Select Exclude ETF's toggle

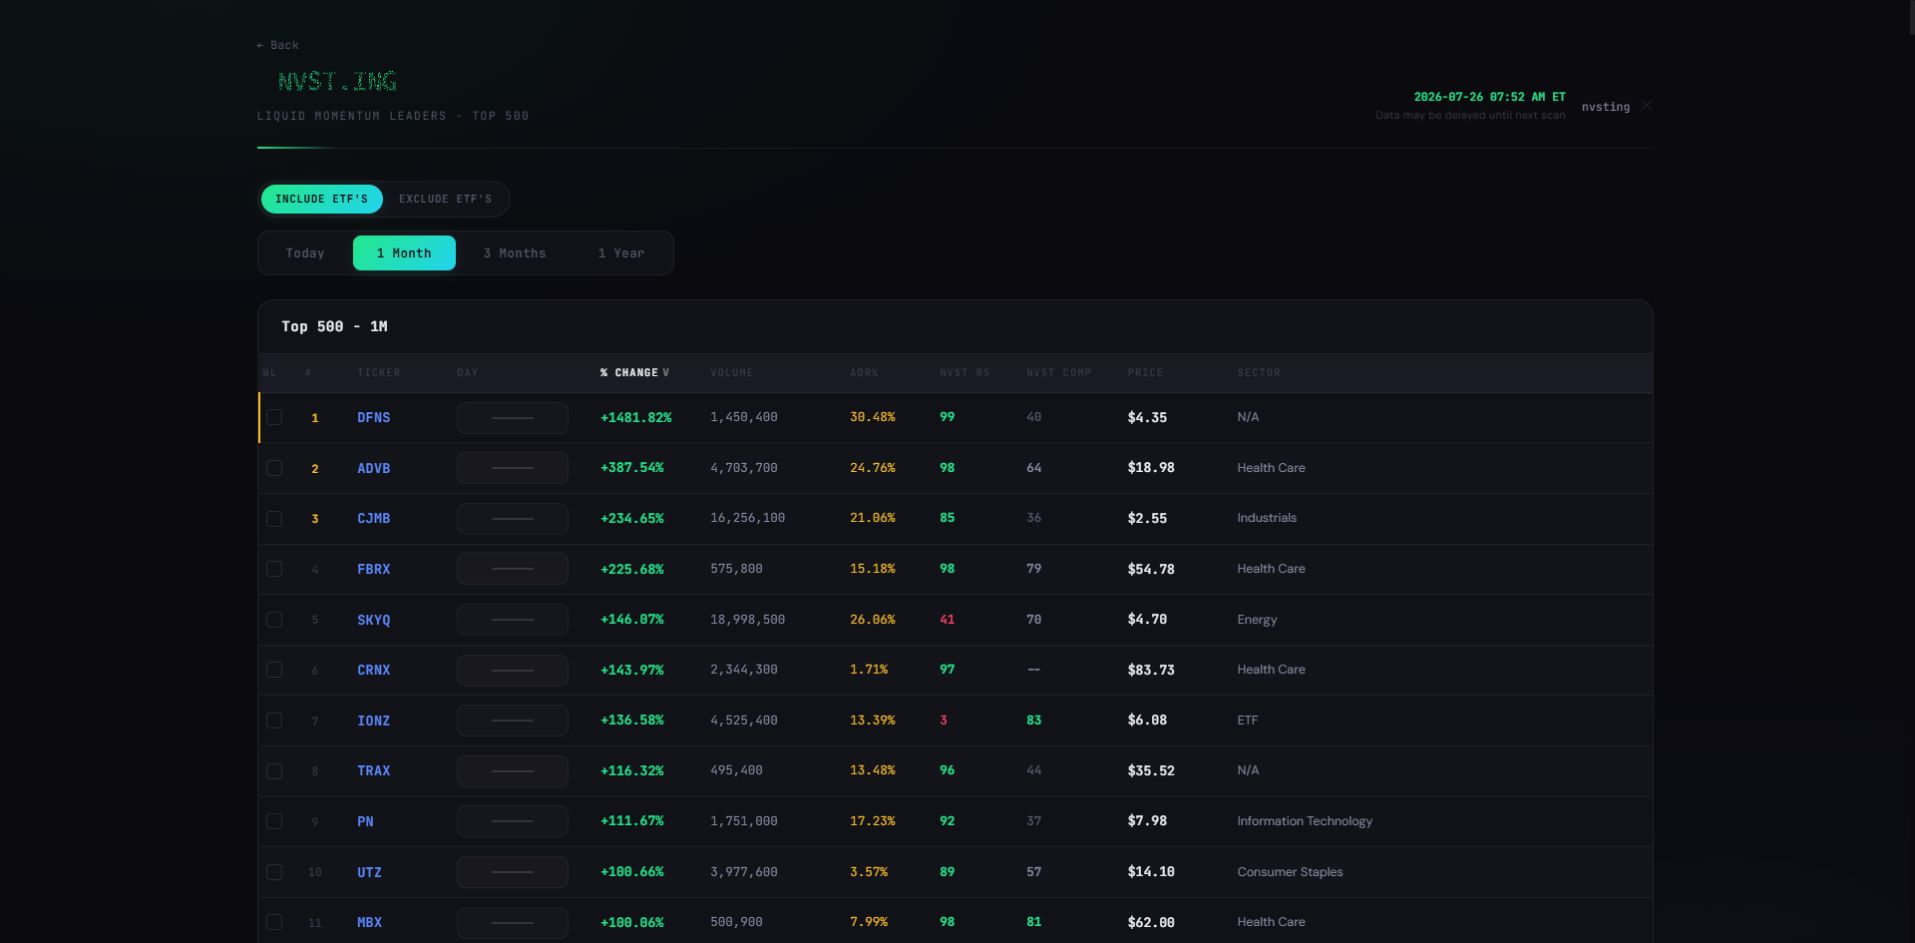point(445,199)
